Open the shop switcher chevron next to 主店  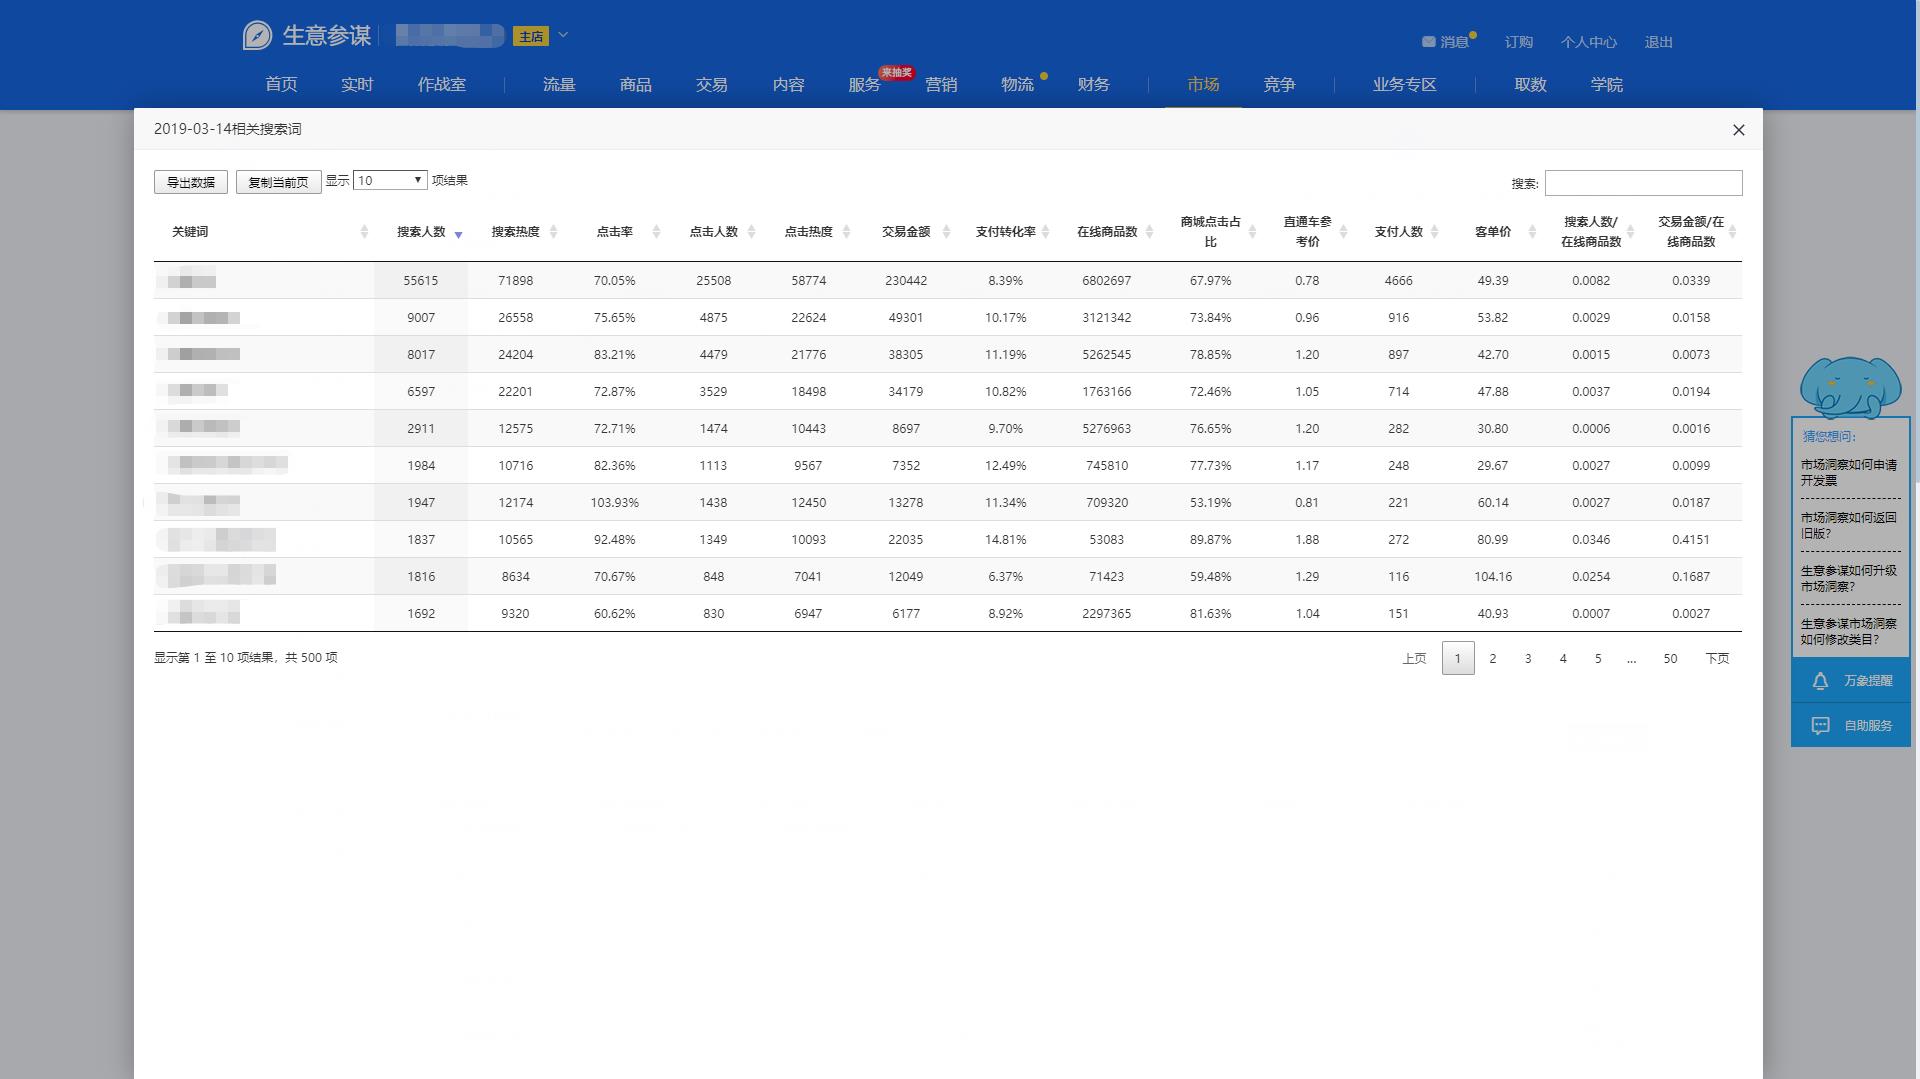[563, 35]
